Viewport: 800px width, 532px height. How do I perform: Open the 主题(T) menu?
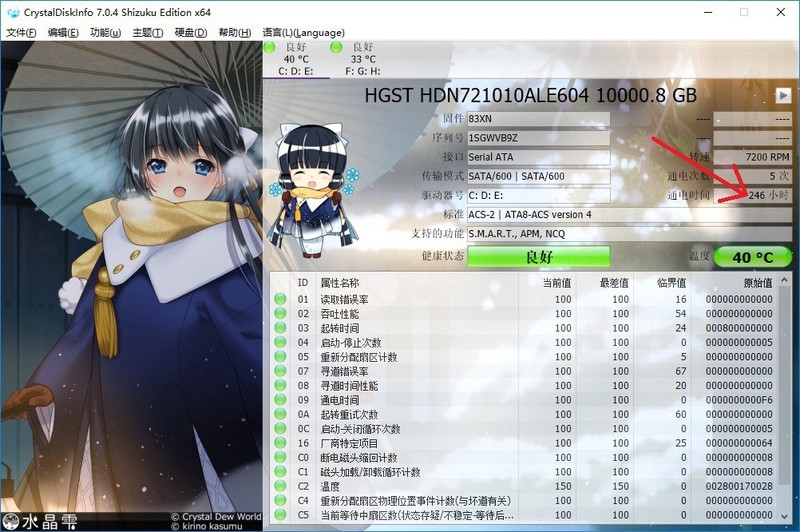click(x=148, y=33)
